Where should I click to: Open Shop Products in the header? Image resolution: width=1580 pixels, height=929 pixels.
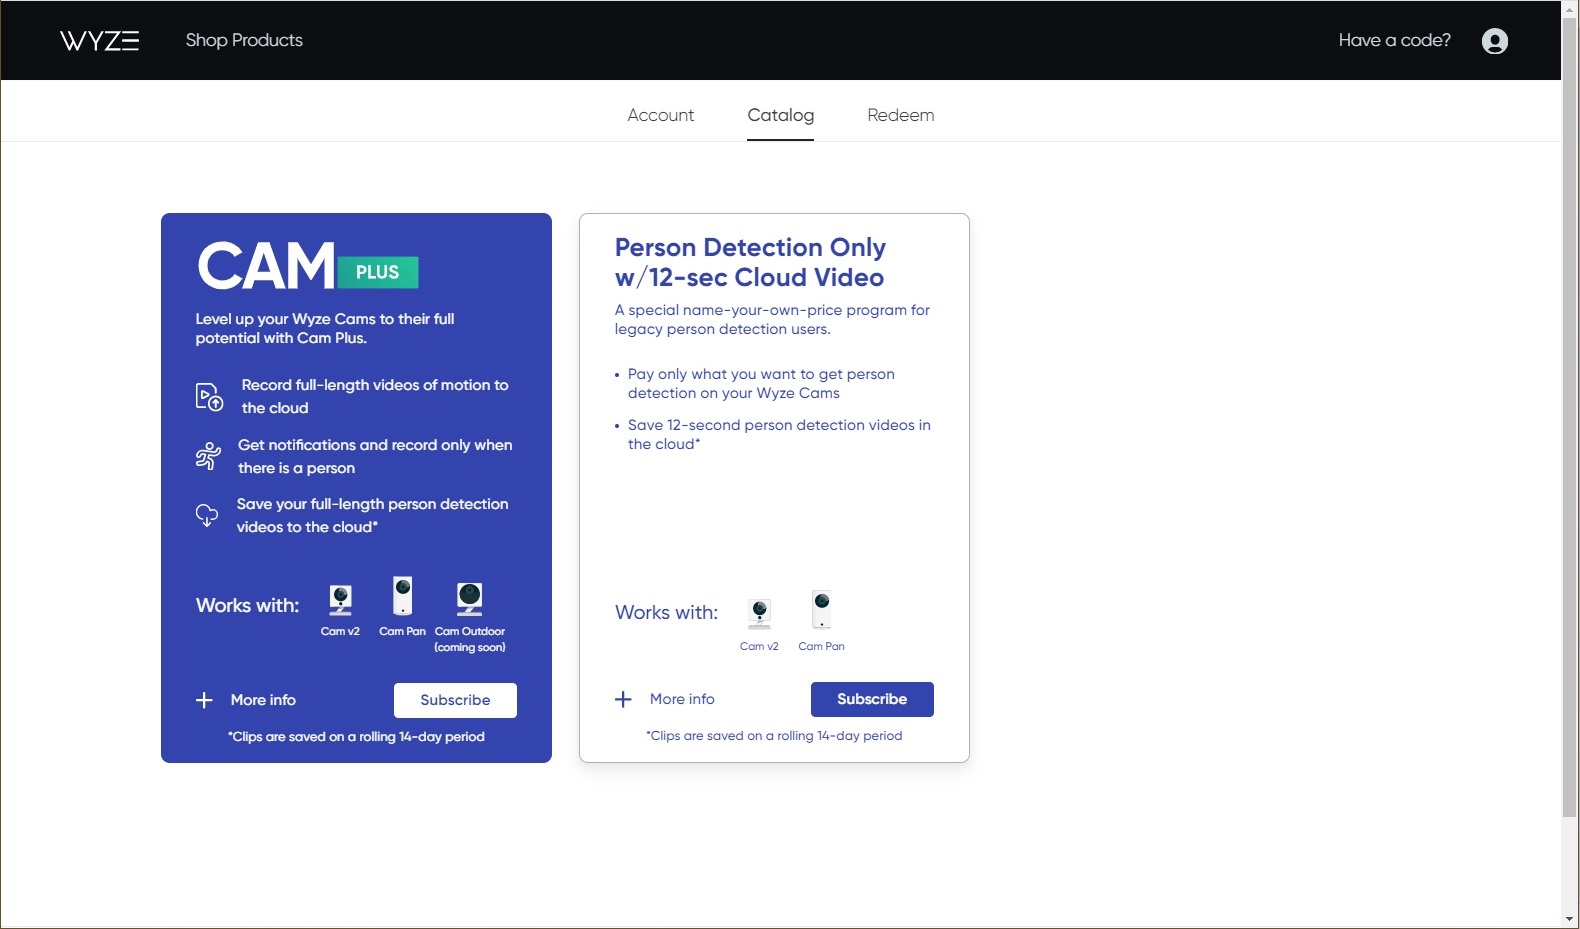244,40
